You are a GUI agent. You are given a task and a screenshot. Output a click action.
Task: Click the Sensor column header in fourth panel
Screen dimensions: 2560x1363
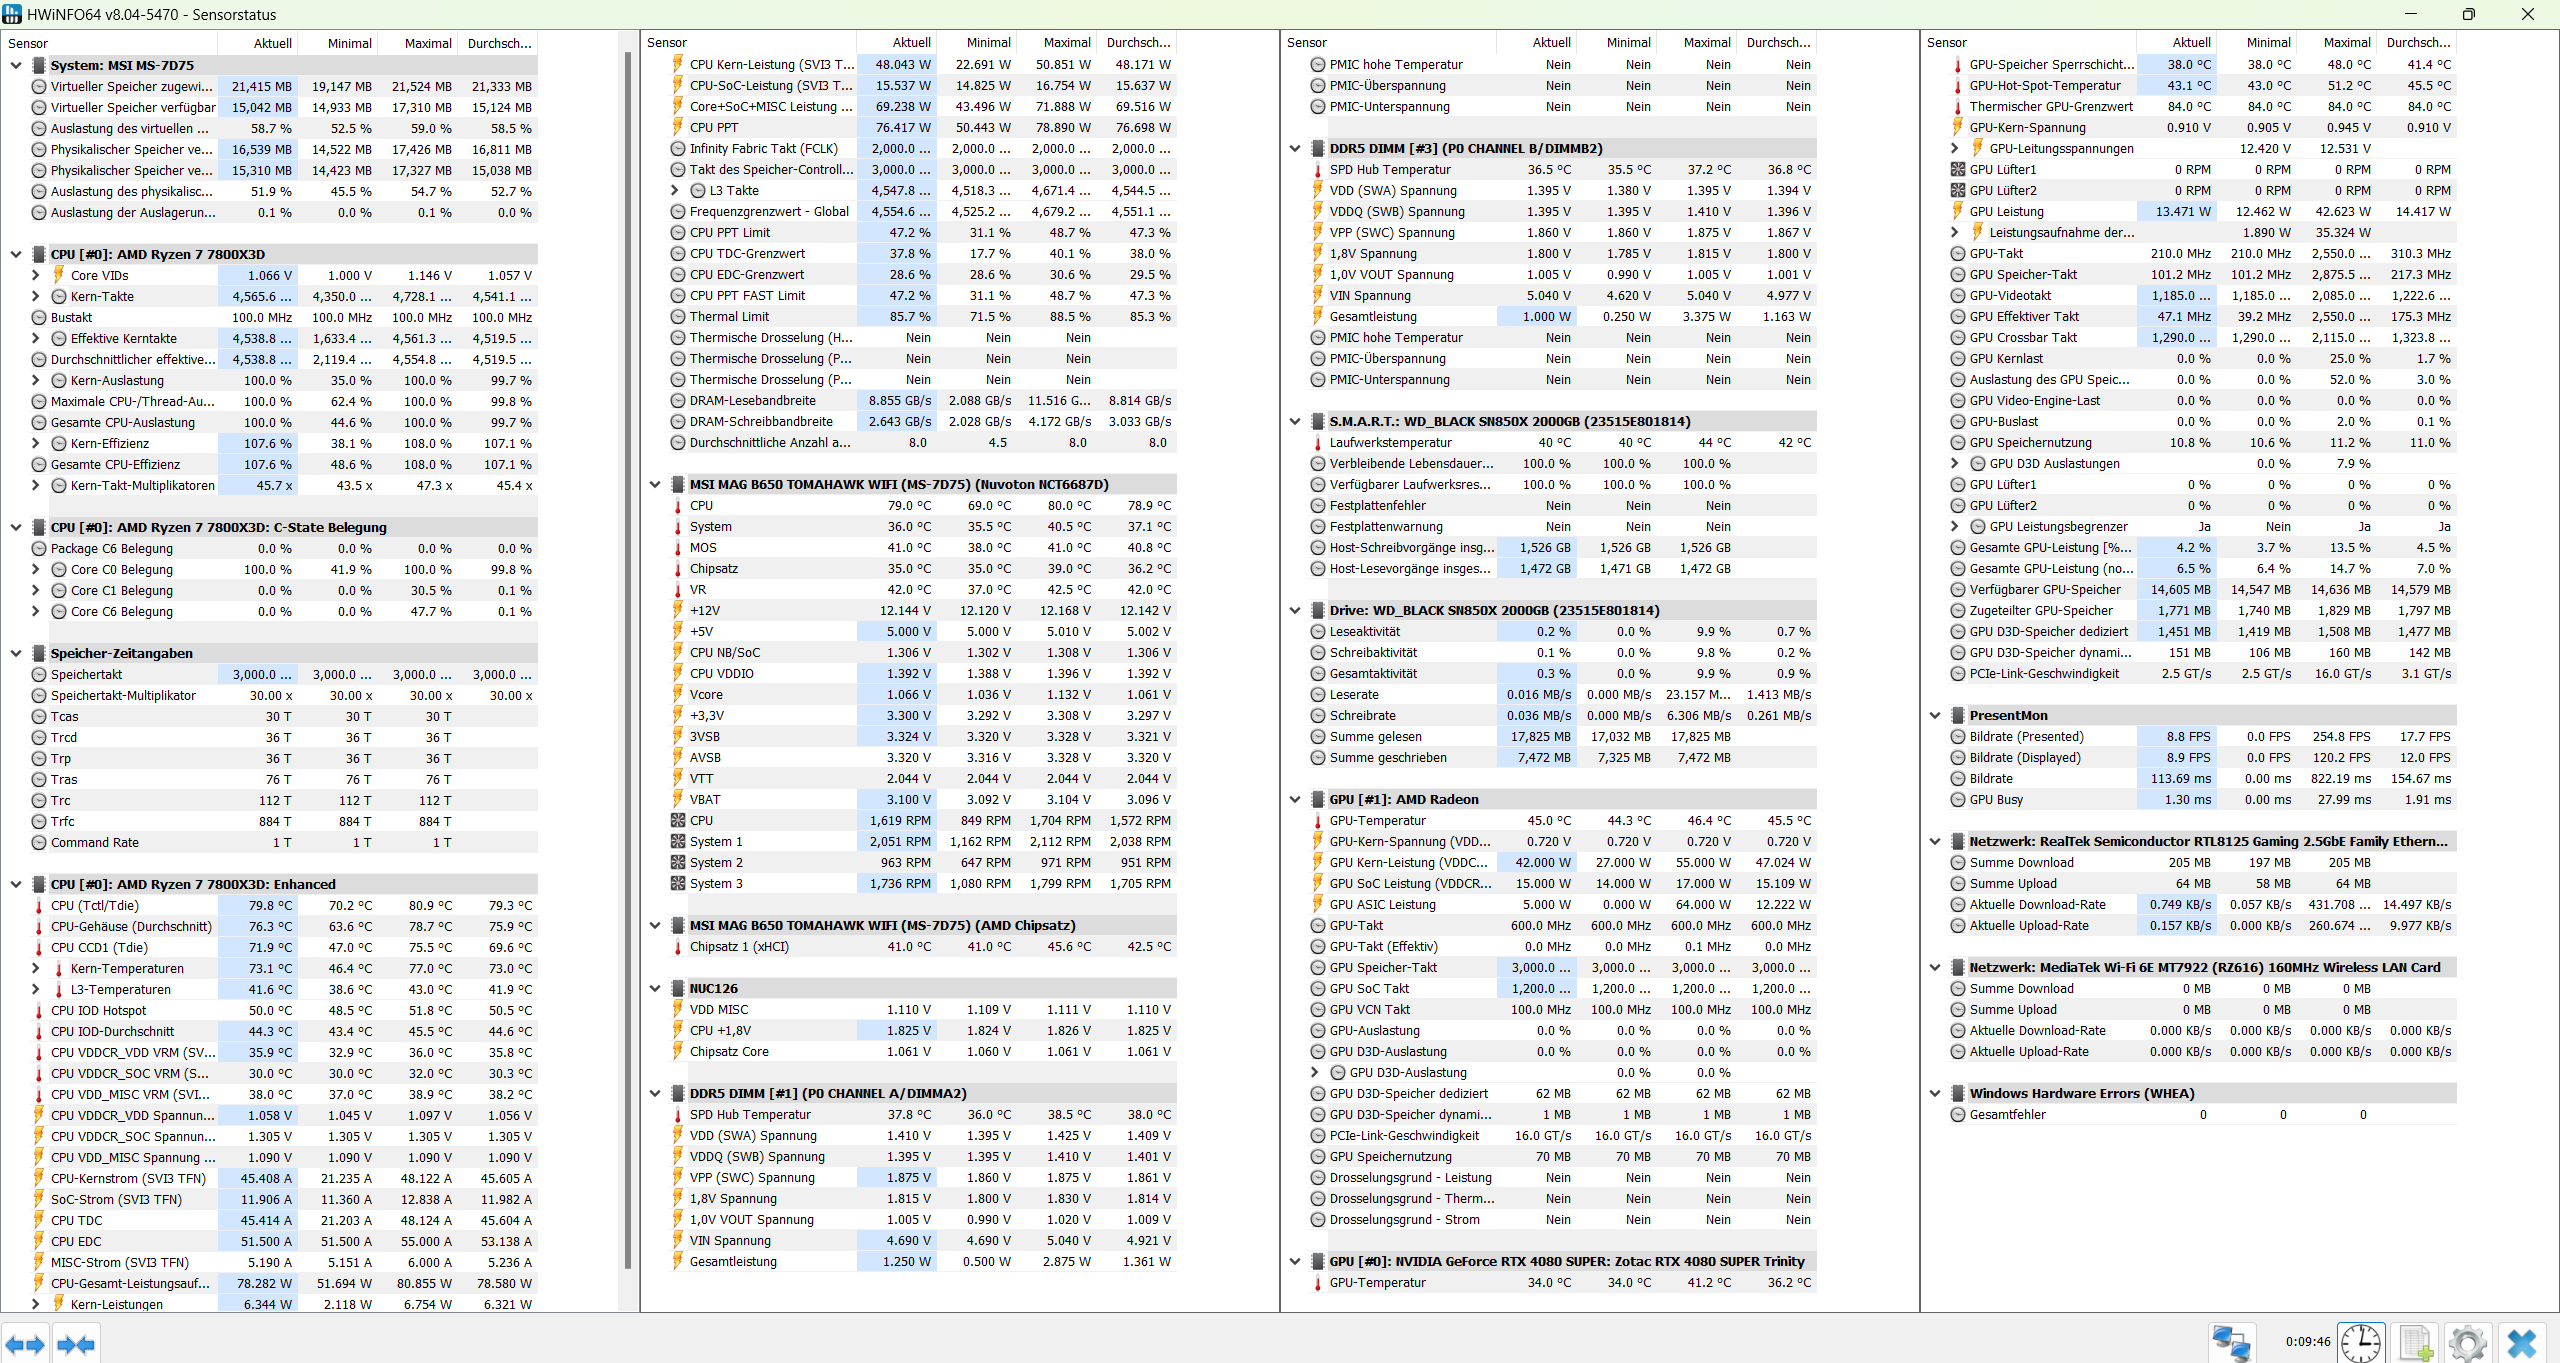click(x=1946, y=42)
